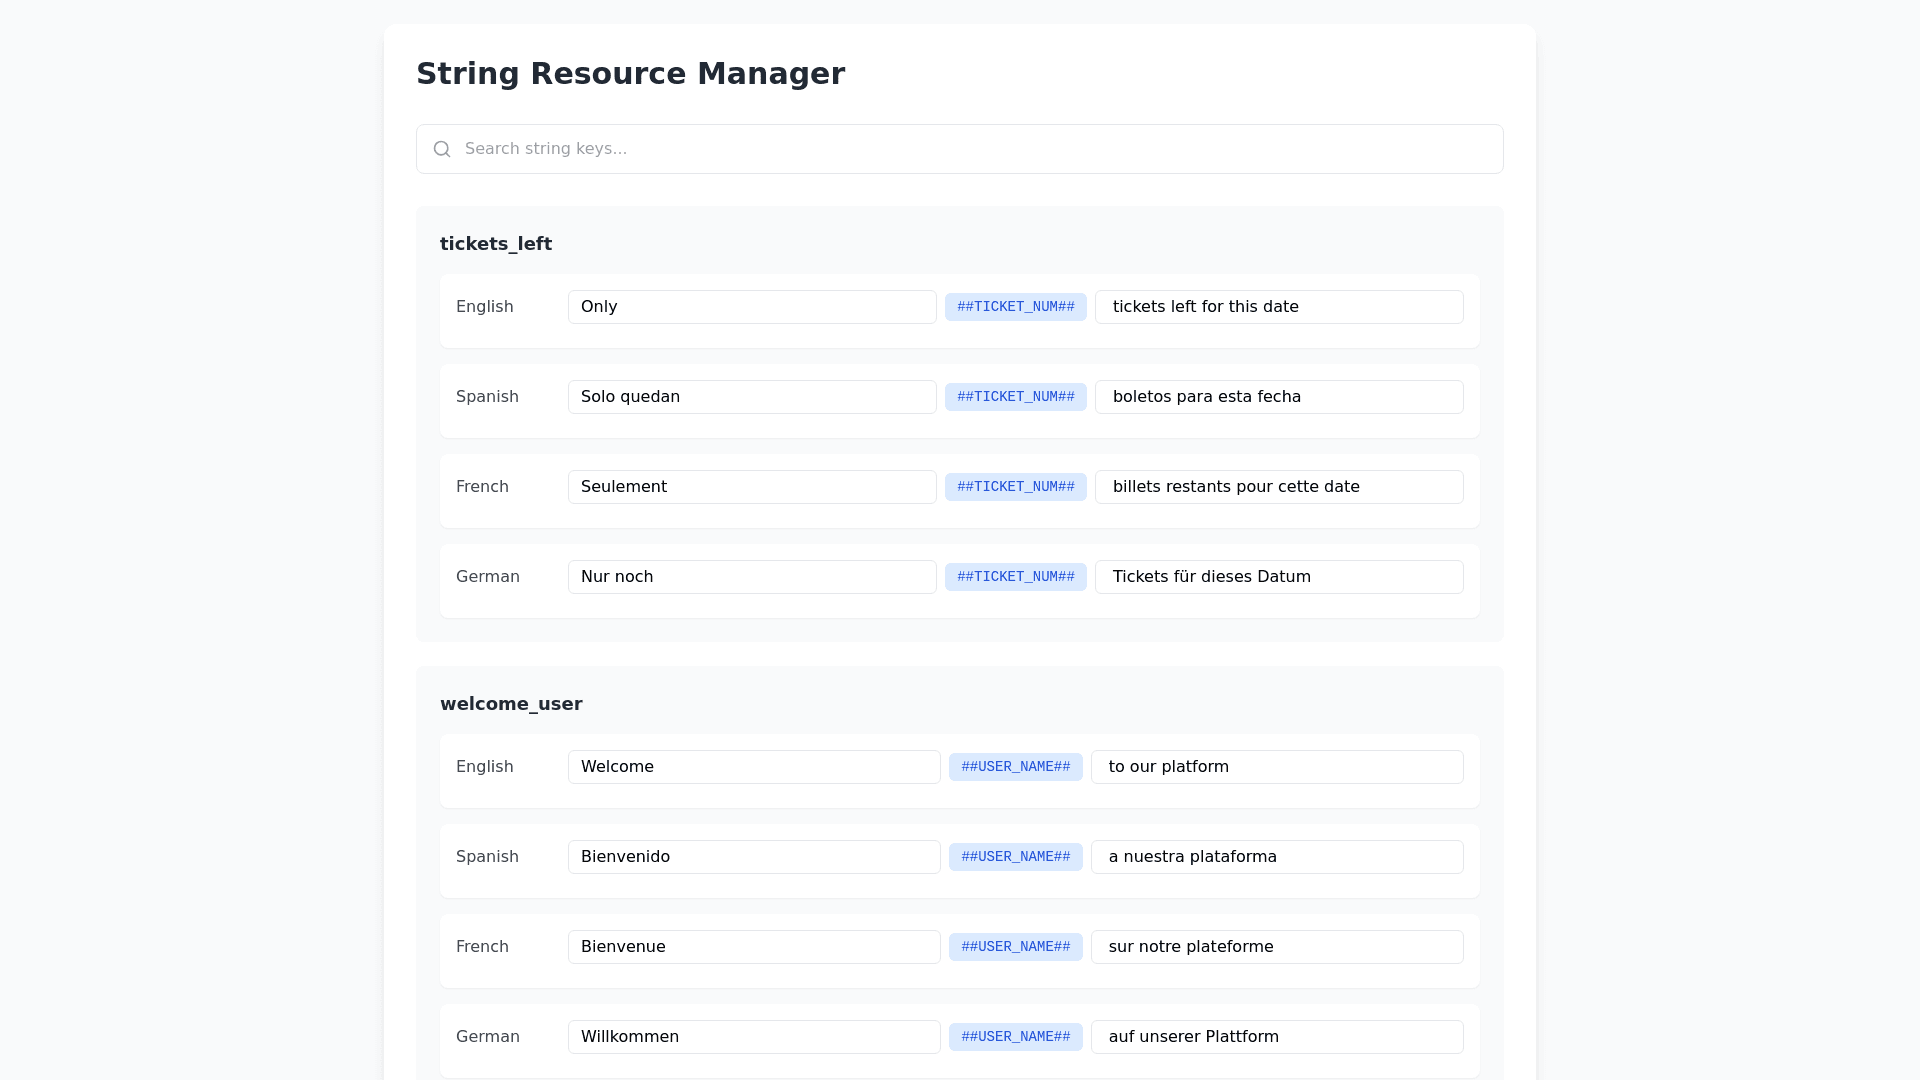Select Spanish TICKET_NUM placeholder chip
Screen dimensions: 1920x1080
click(x=1015, y=397)
